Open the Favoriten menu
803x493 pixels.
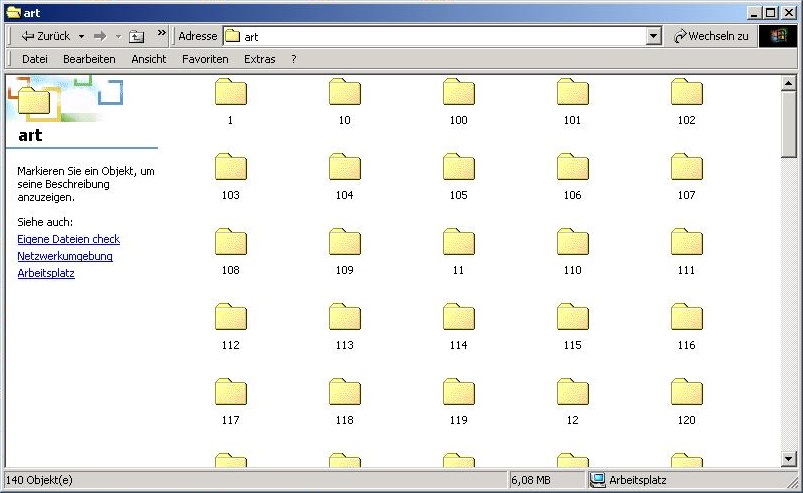pos(205,59)
